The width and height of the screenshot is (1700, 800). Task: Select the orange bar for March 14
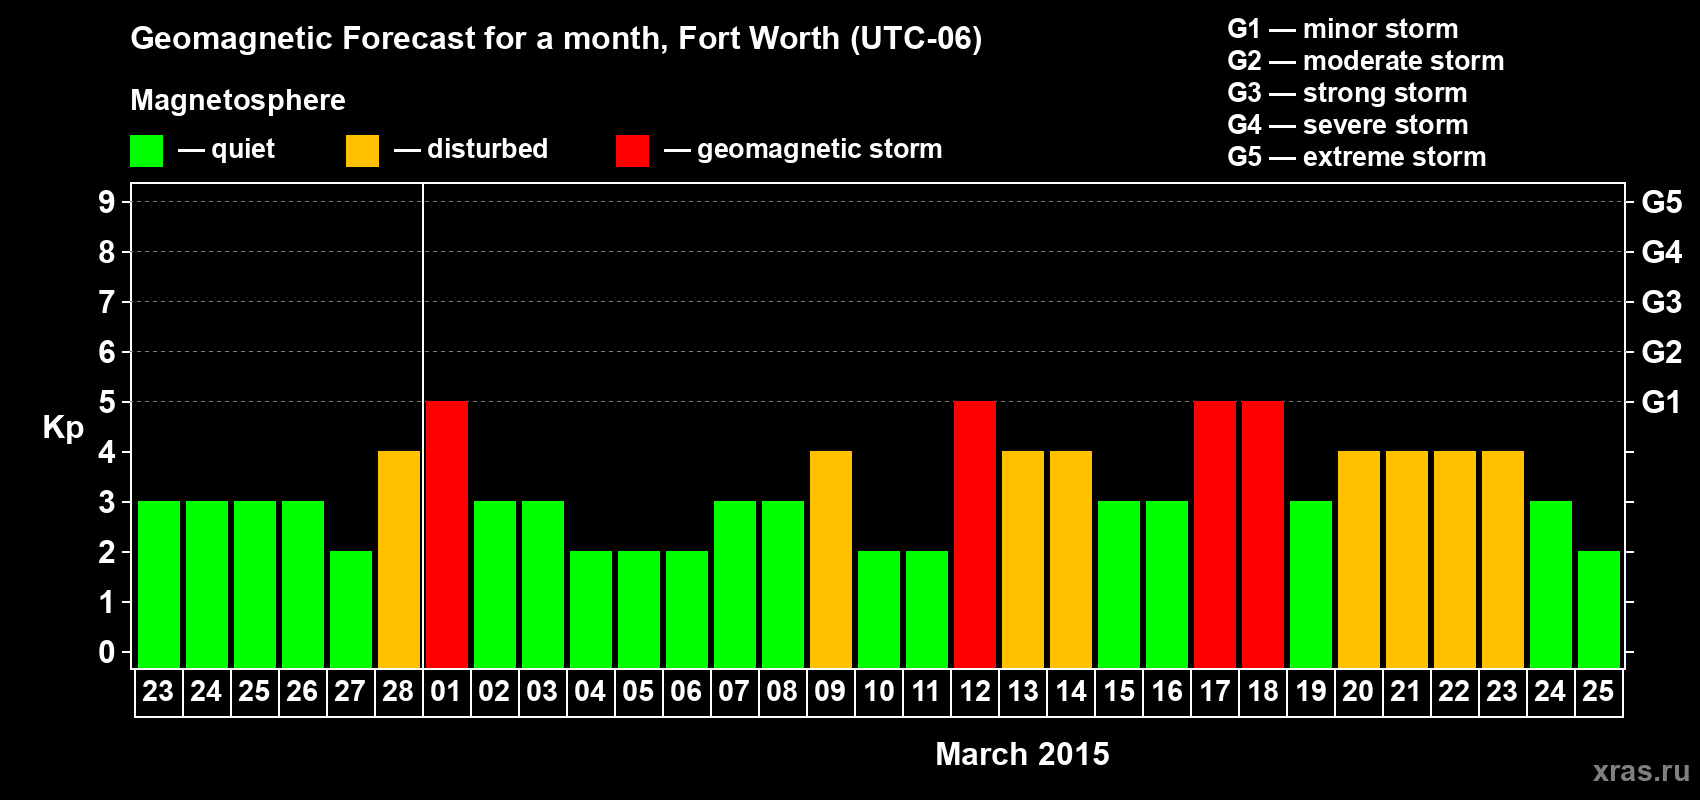coord(1071,559)
